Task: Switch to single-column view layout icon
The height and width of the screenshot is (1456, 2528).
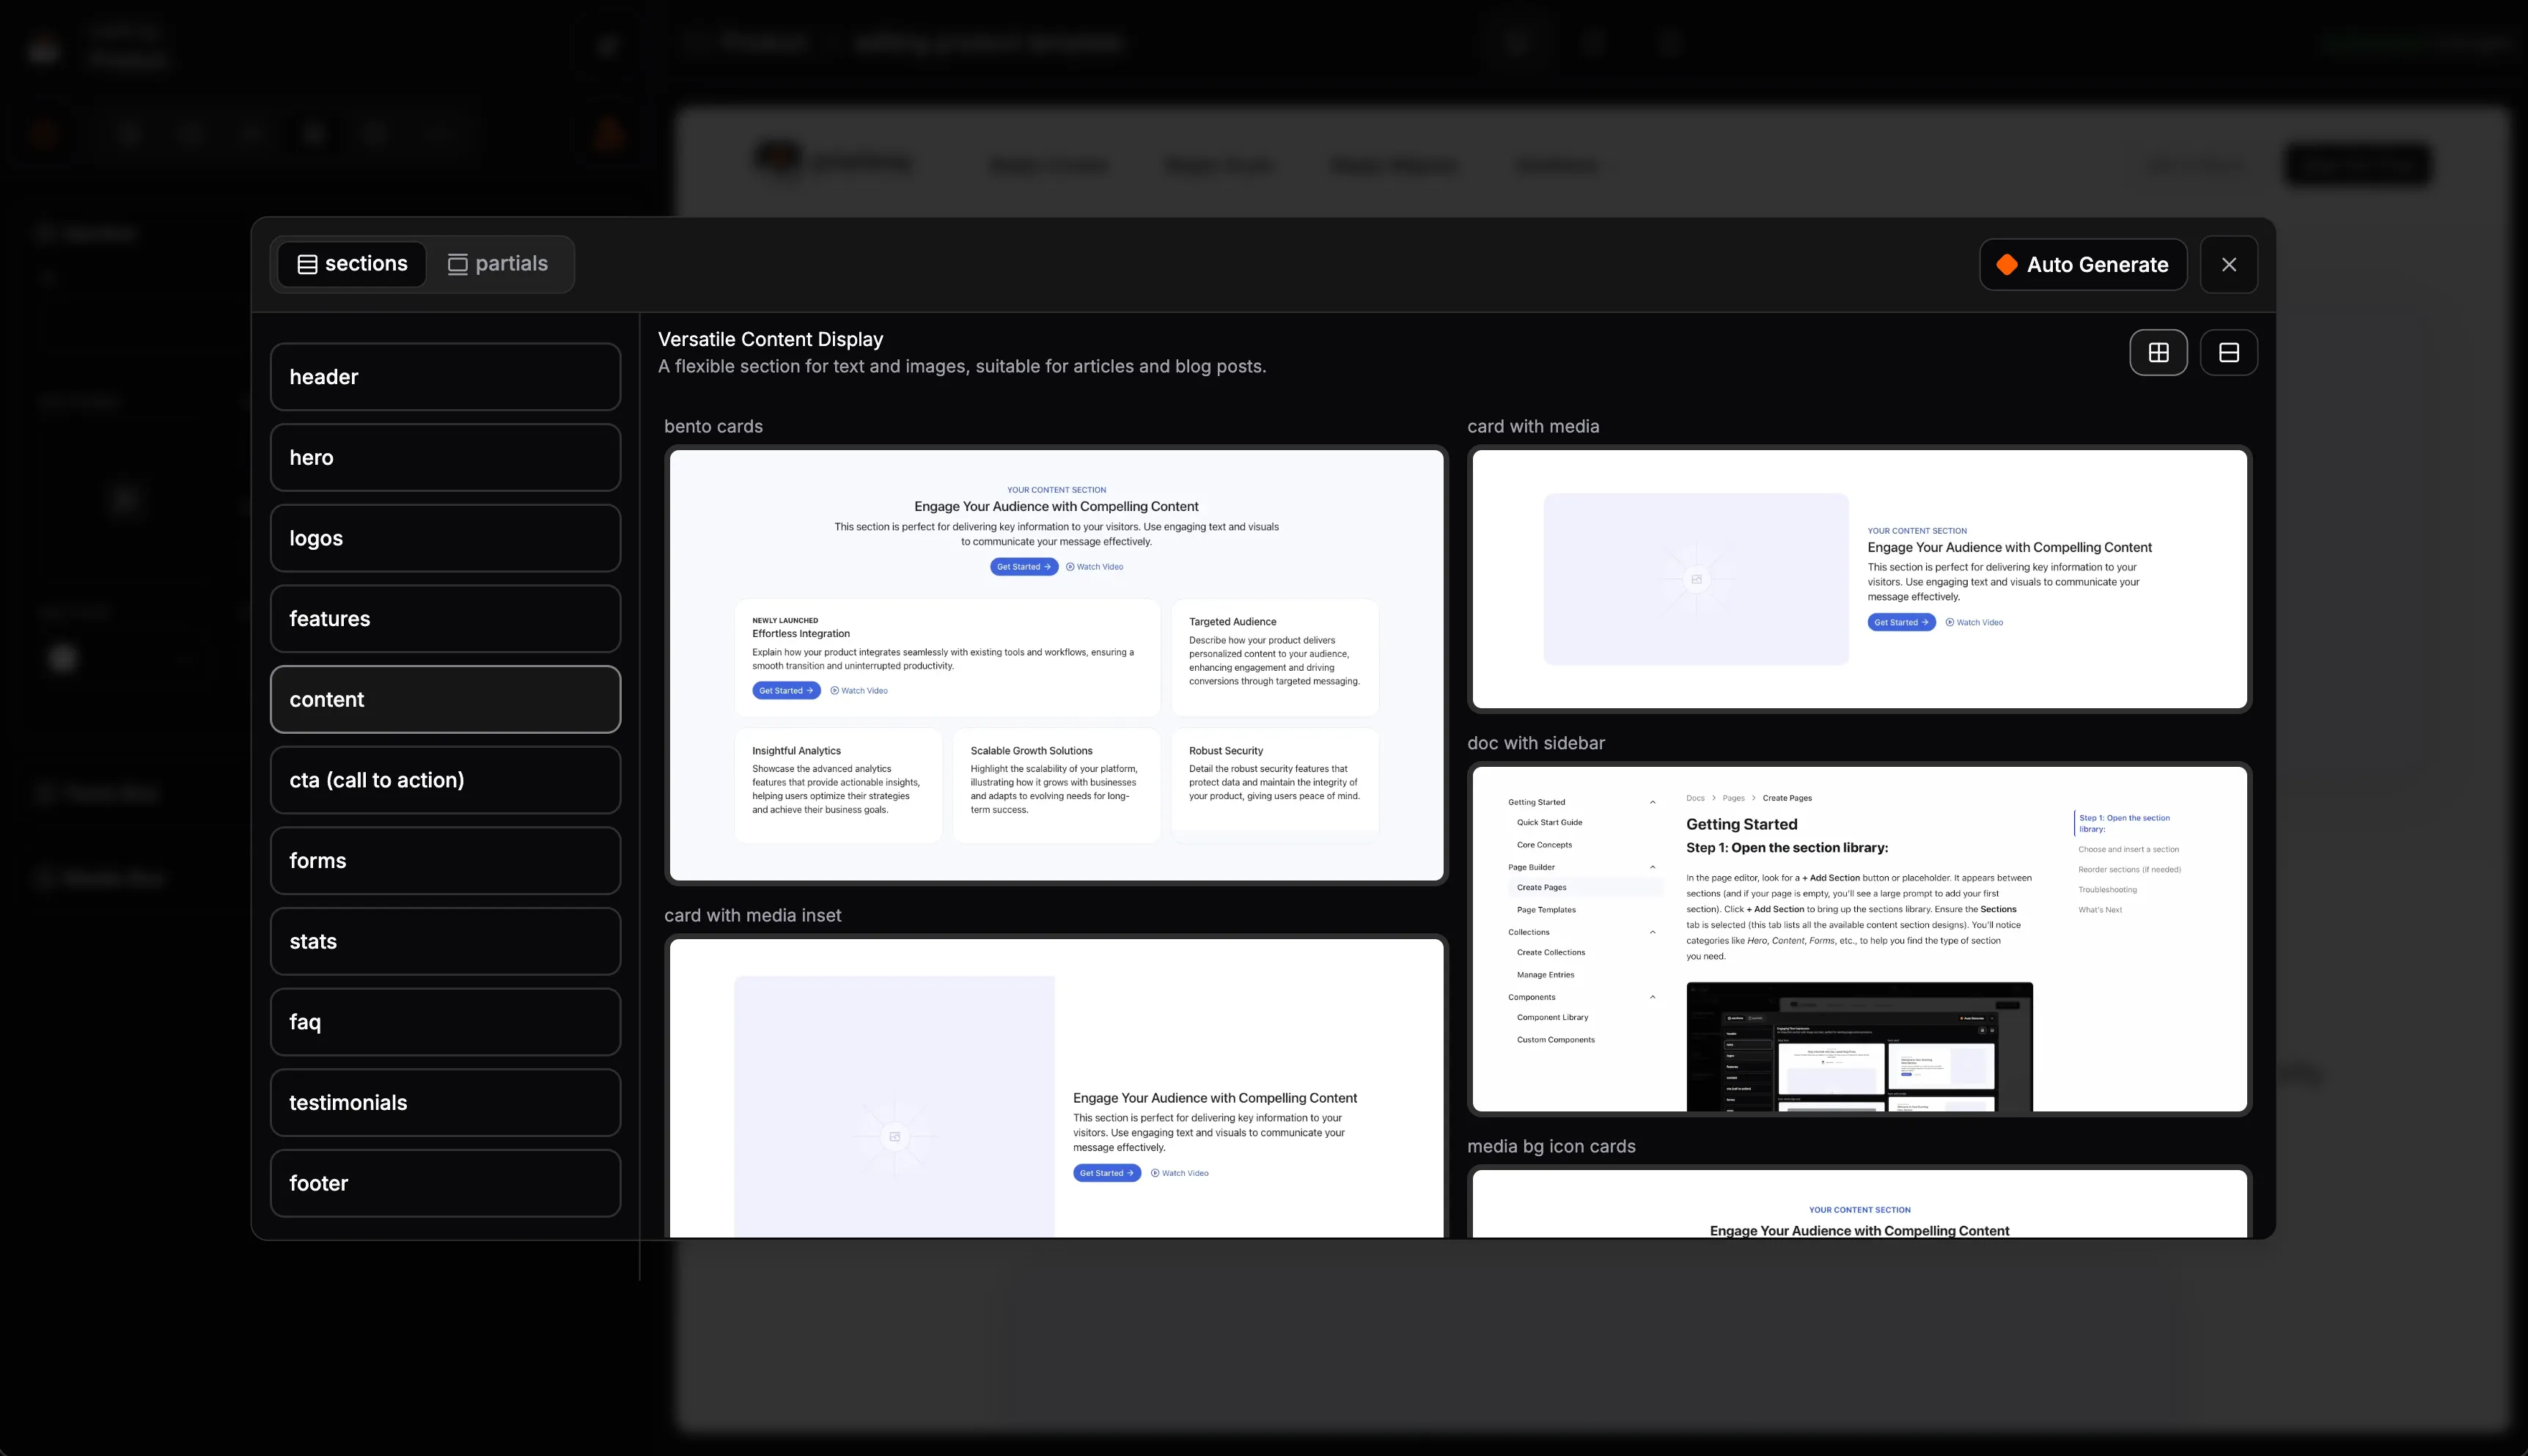Action: 2228,353
